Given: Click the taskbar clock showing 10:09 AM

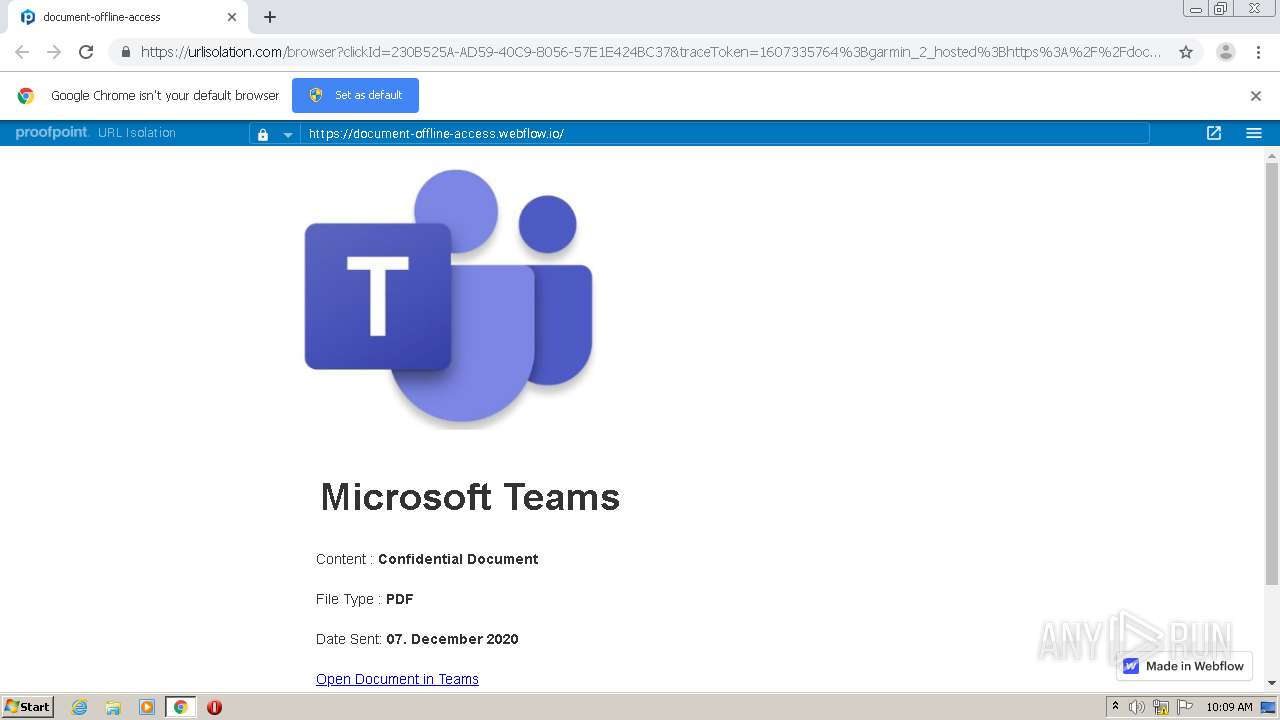Looking at the screenshot, I should (1229, 707).
